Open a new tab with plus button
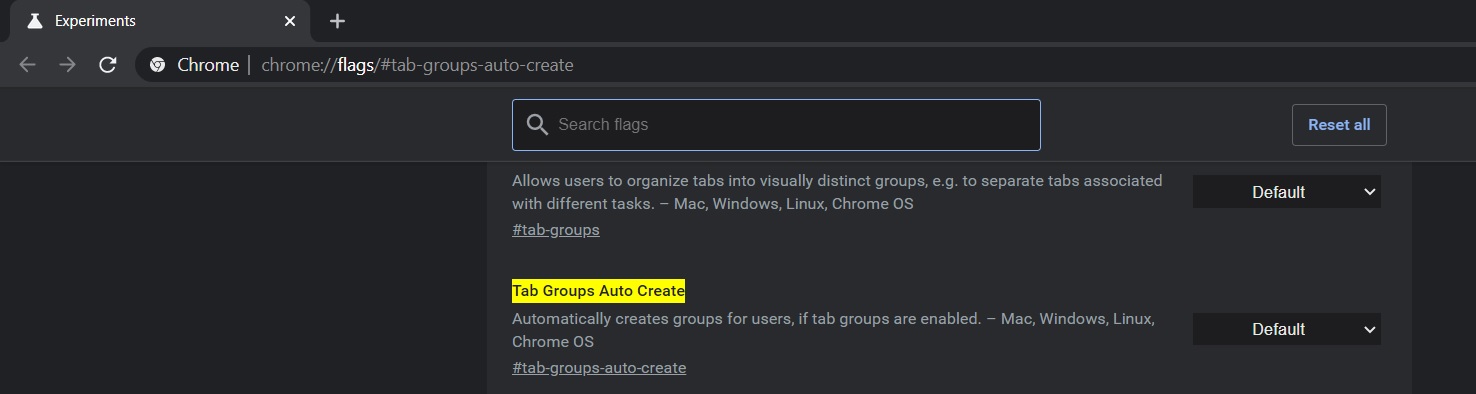 coord(337,21)
